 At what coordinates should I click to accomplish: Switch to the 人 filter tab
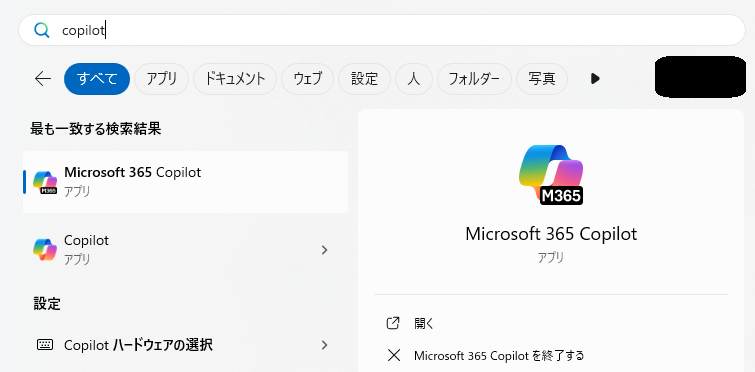click(414, 79)
